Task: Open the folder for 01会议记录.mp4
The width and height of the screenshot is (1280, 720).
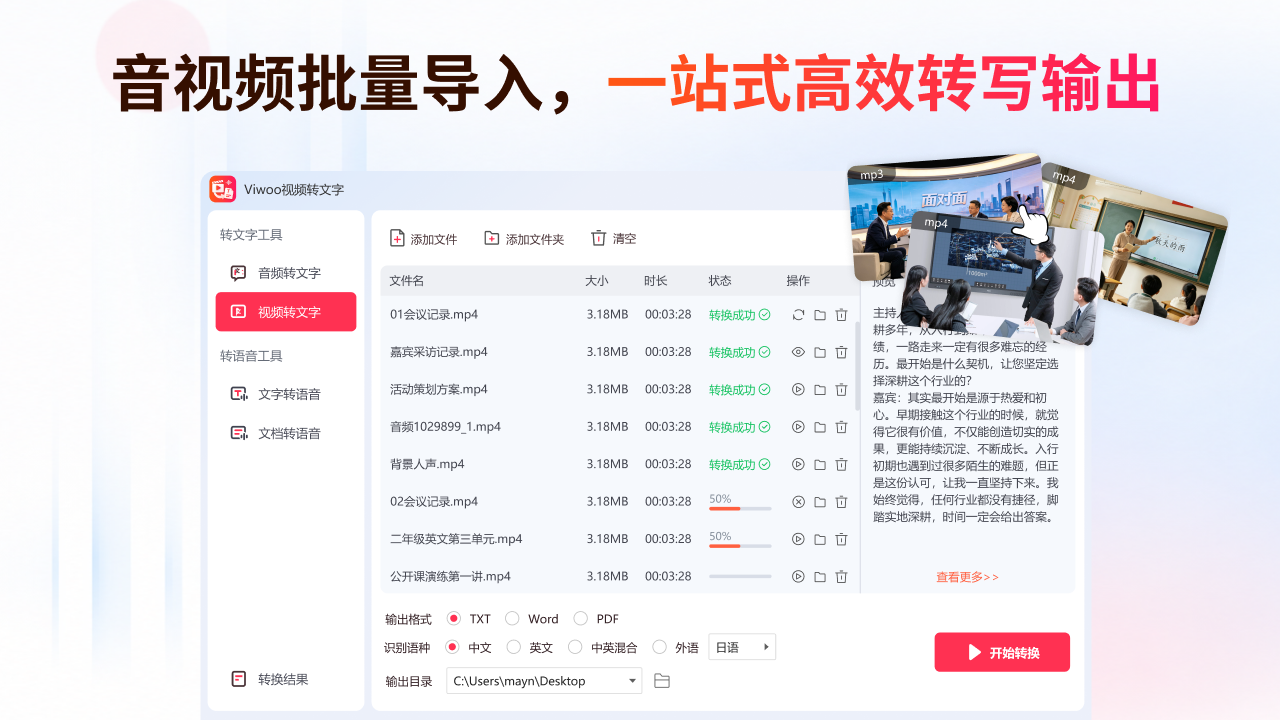Action: tap(820, 315)
